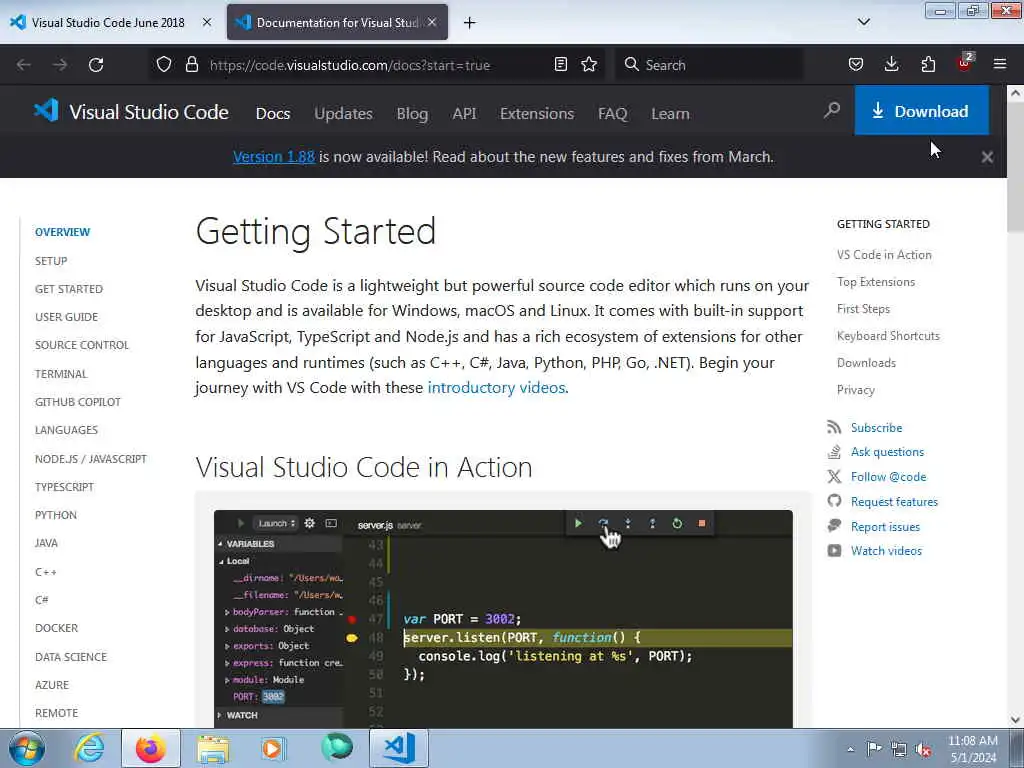1024x768 pixels.
Task: Click the YouTube icon beside Watch videos
Action: click(x=834, y=551)
